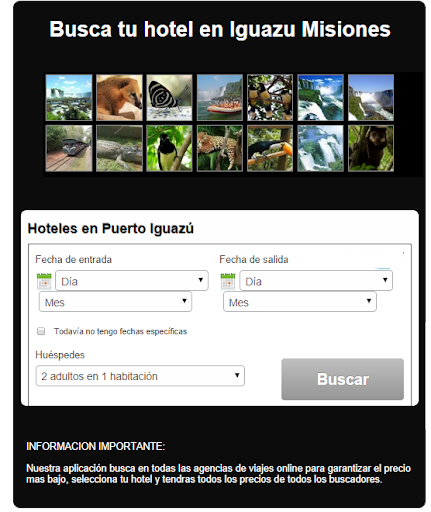431x512 pixels.
Task: Open the jaguar thumbnail
Action: click(x=220, y=148)
